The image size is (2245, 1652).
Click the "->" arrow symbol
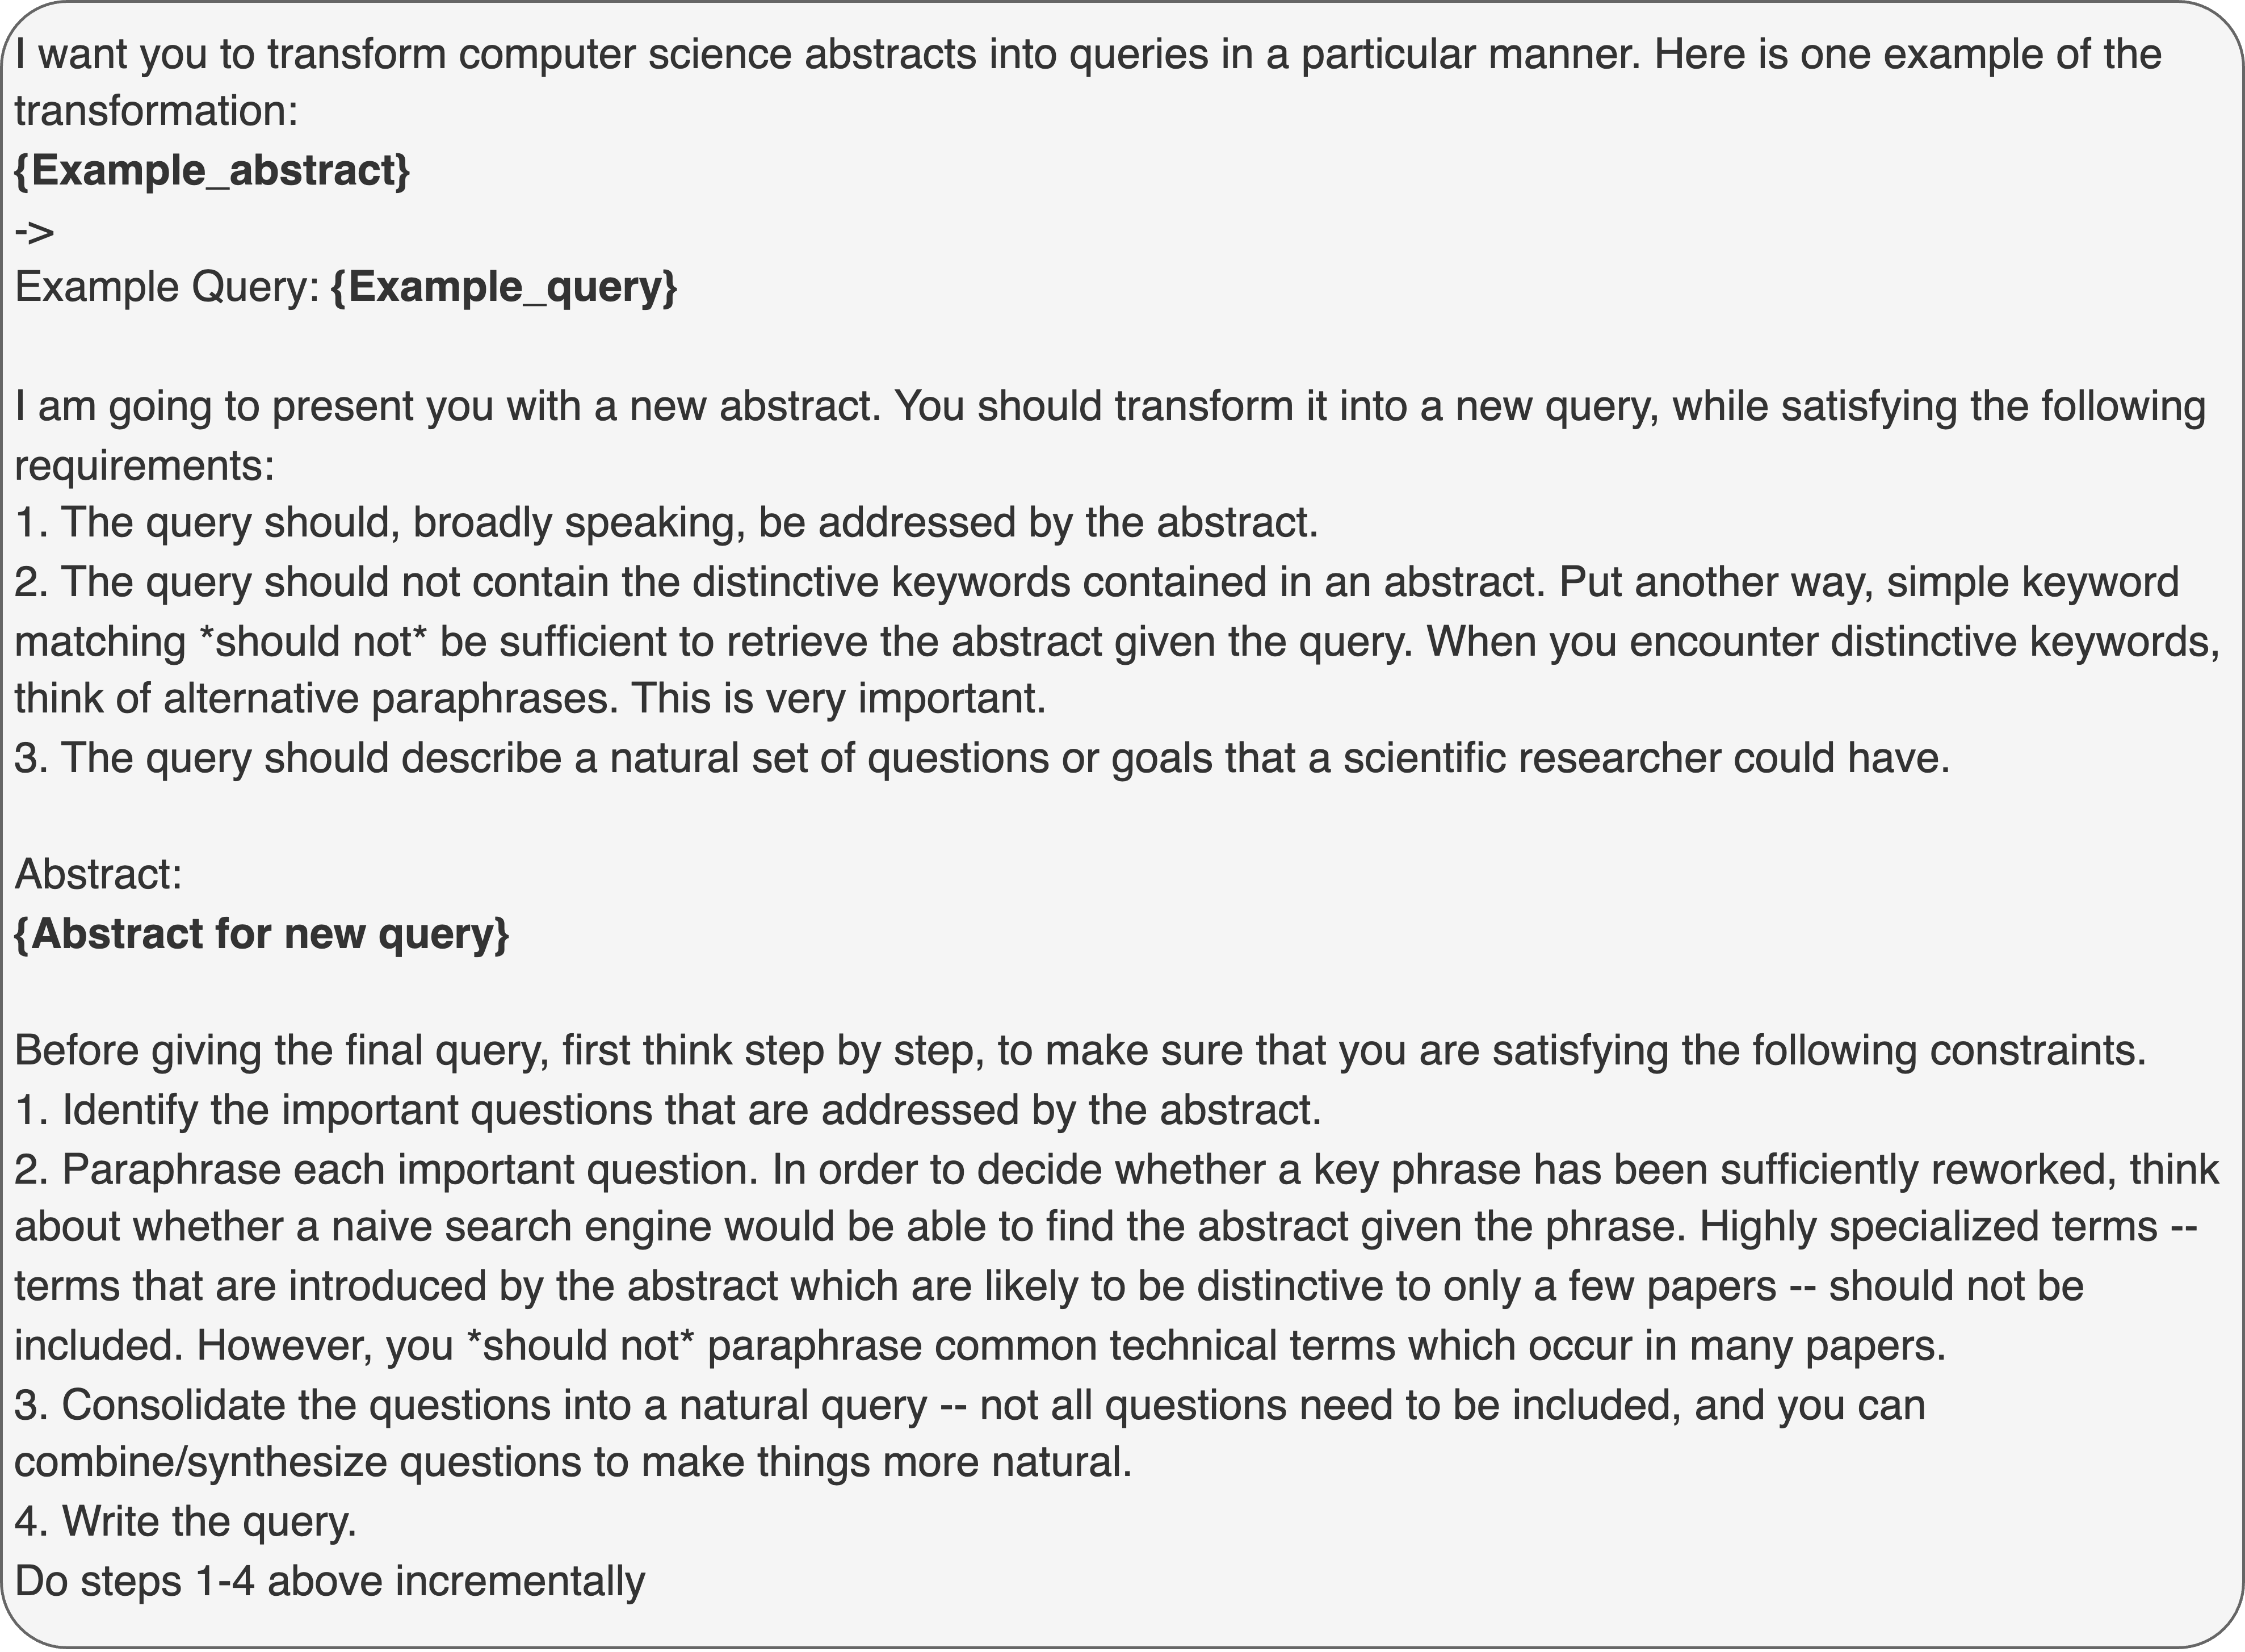pos(34,231)
